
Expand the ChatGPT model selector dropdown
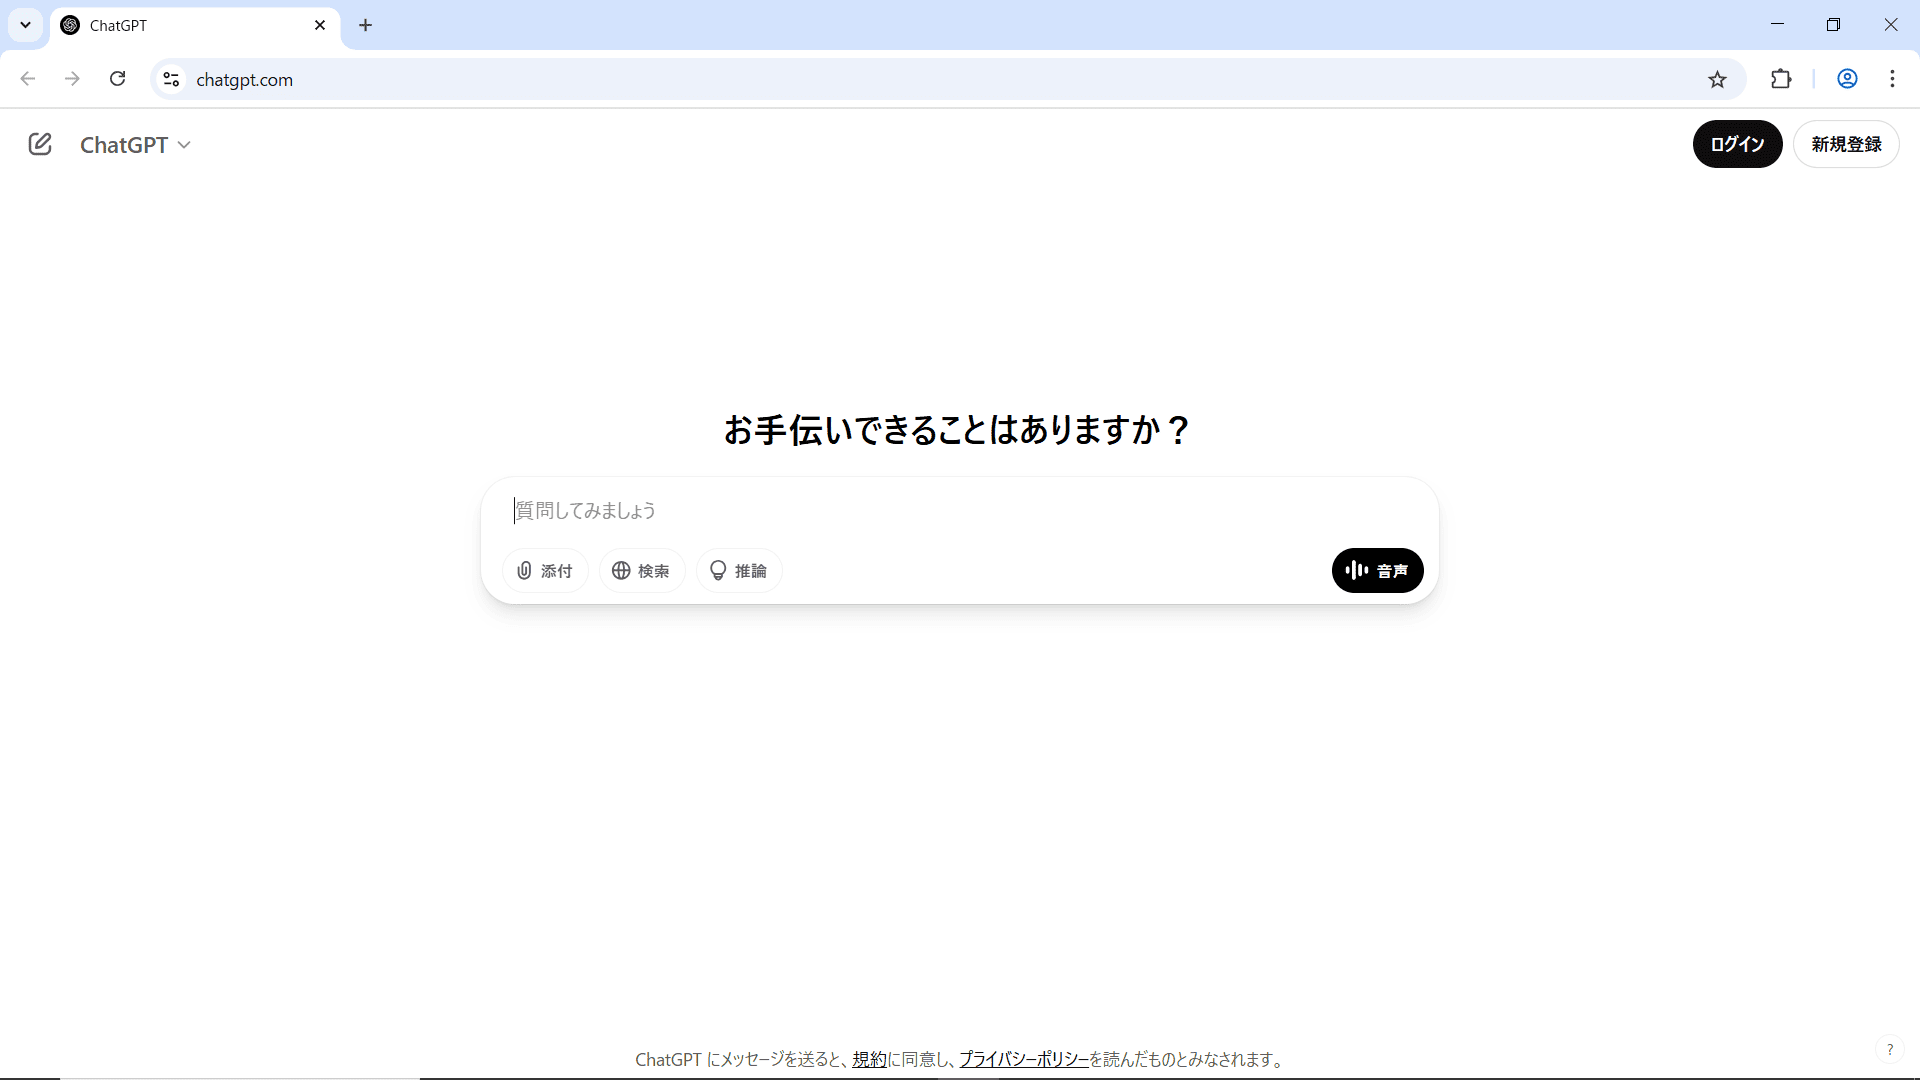(135, 145)
